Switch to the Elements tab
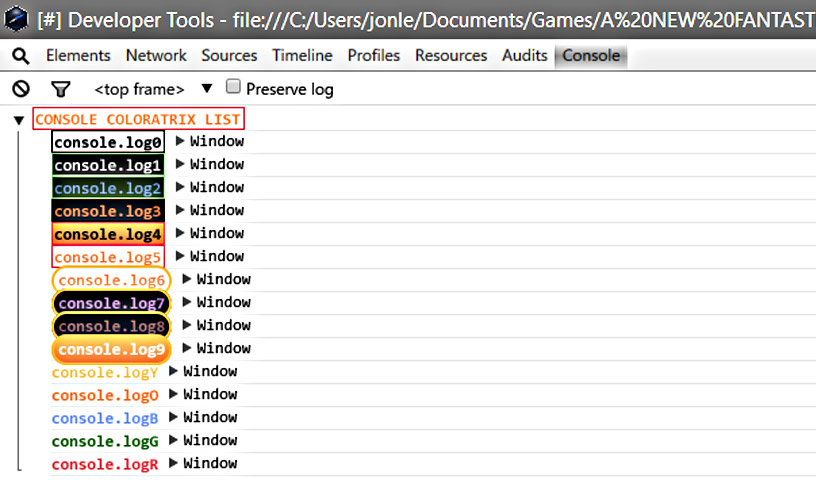Screen dimensions: 816x480 (78, 55)
